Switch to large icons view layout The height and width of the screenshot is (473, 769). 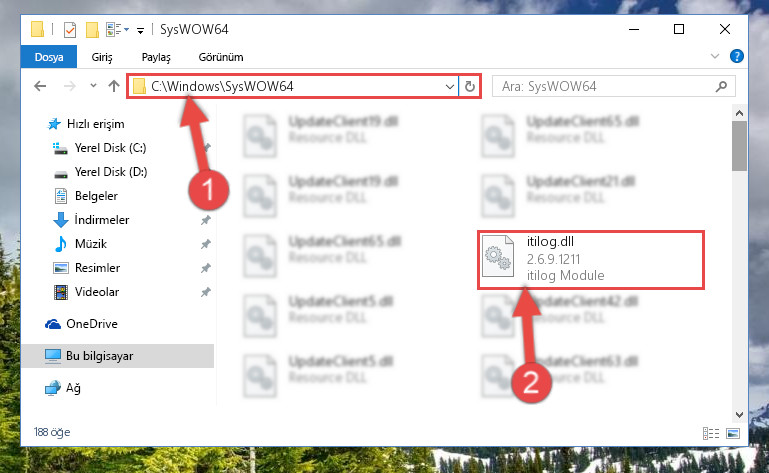coord(733,433)
